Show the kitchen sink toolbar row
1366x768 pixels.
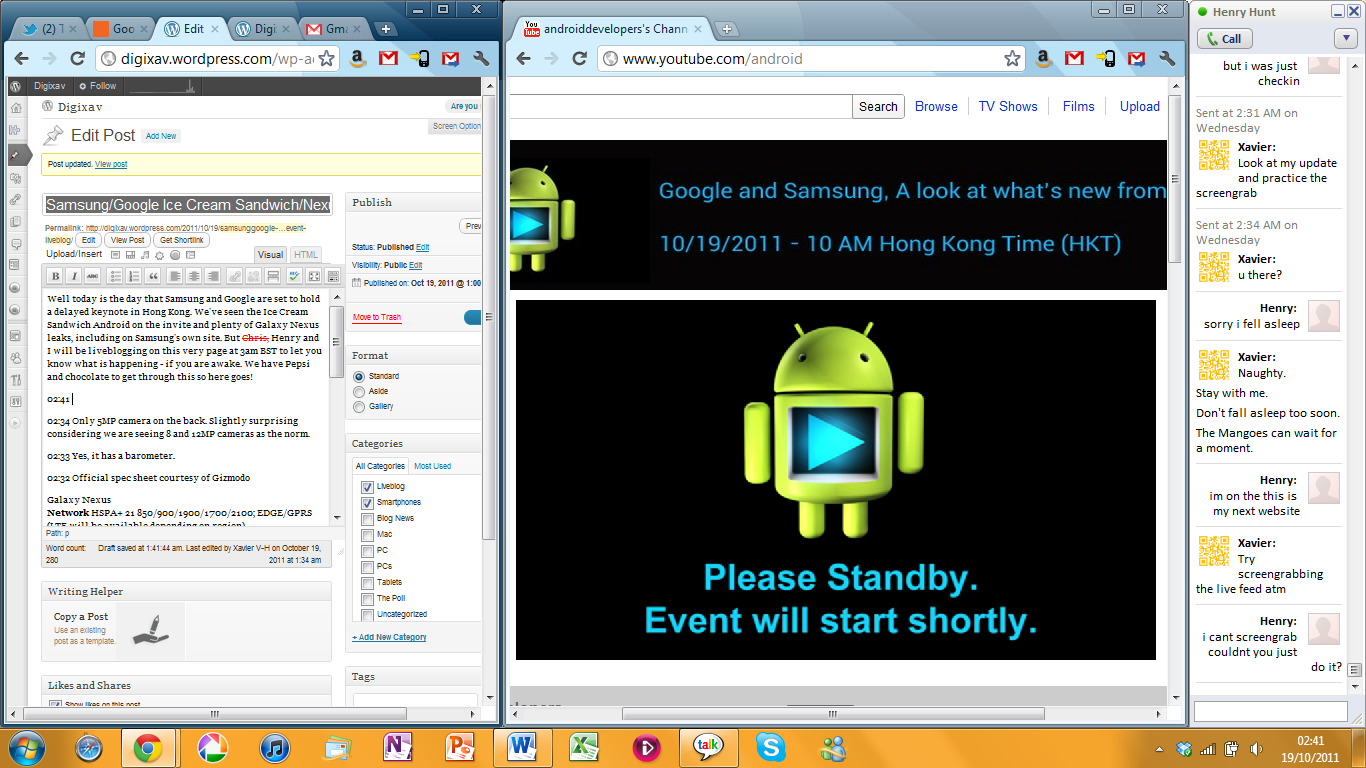[331, 276]
